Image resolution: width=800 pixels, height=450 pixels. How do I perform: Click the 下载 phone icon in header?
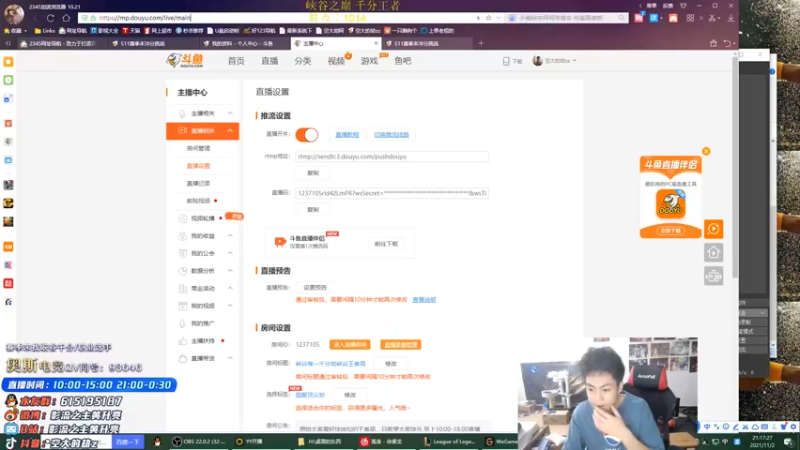pyautogui.click(x=506, y=61)
